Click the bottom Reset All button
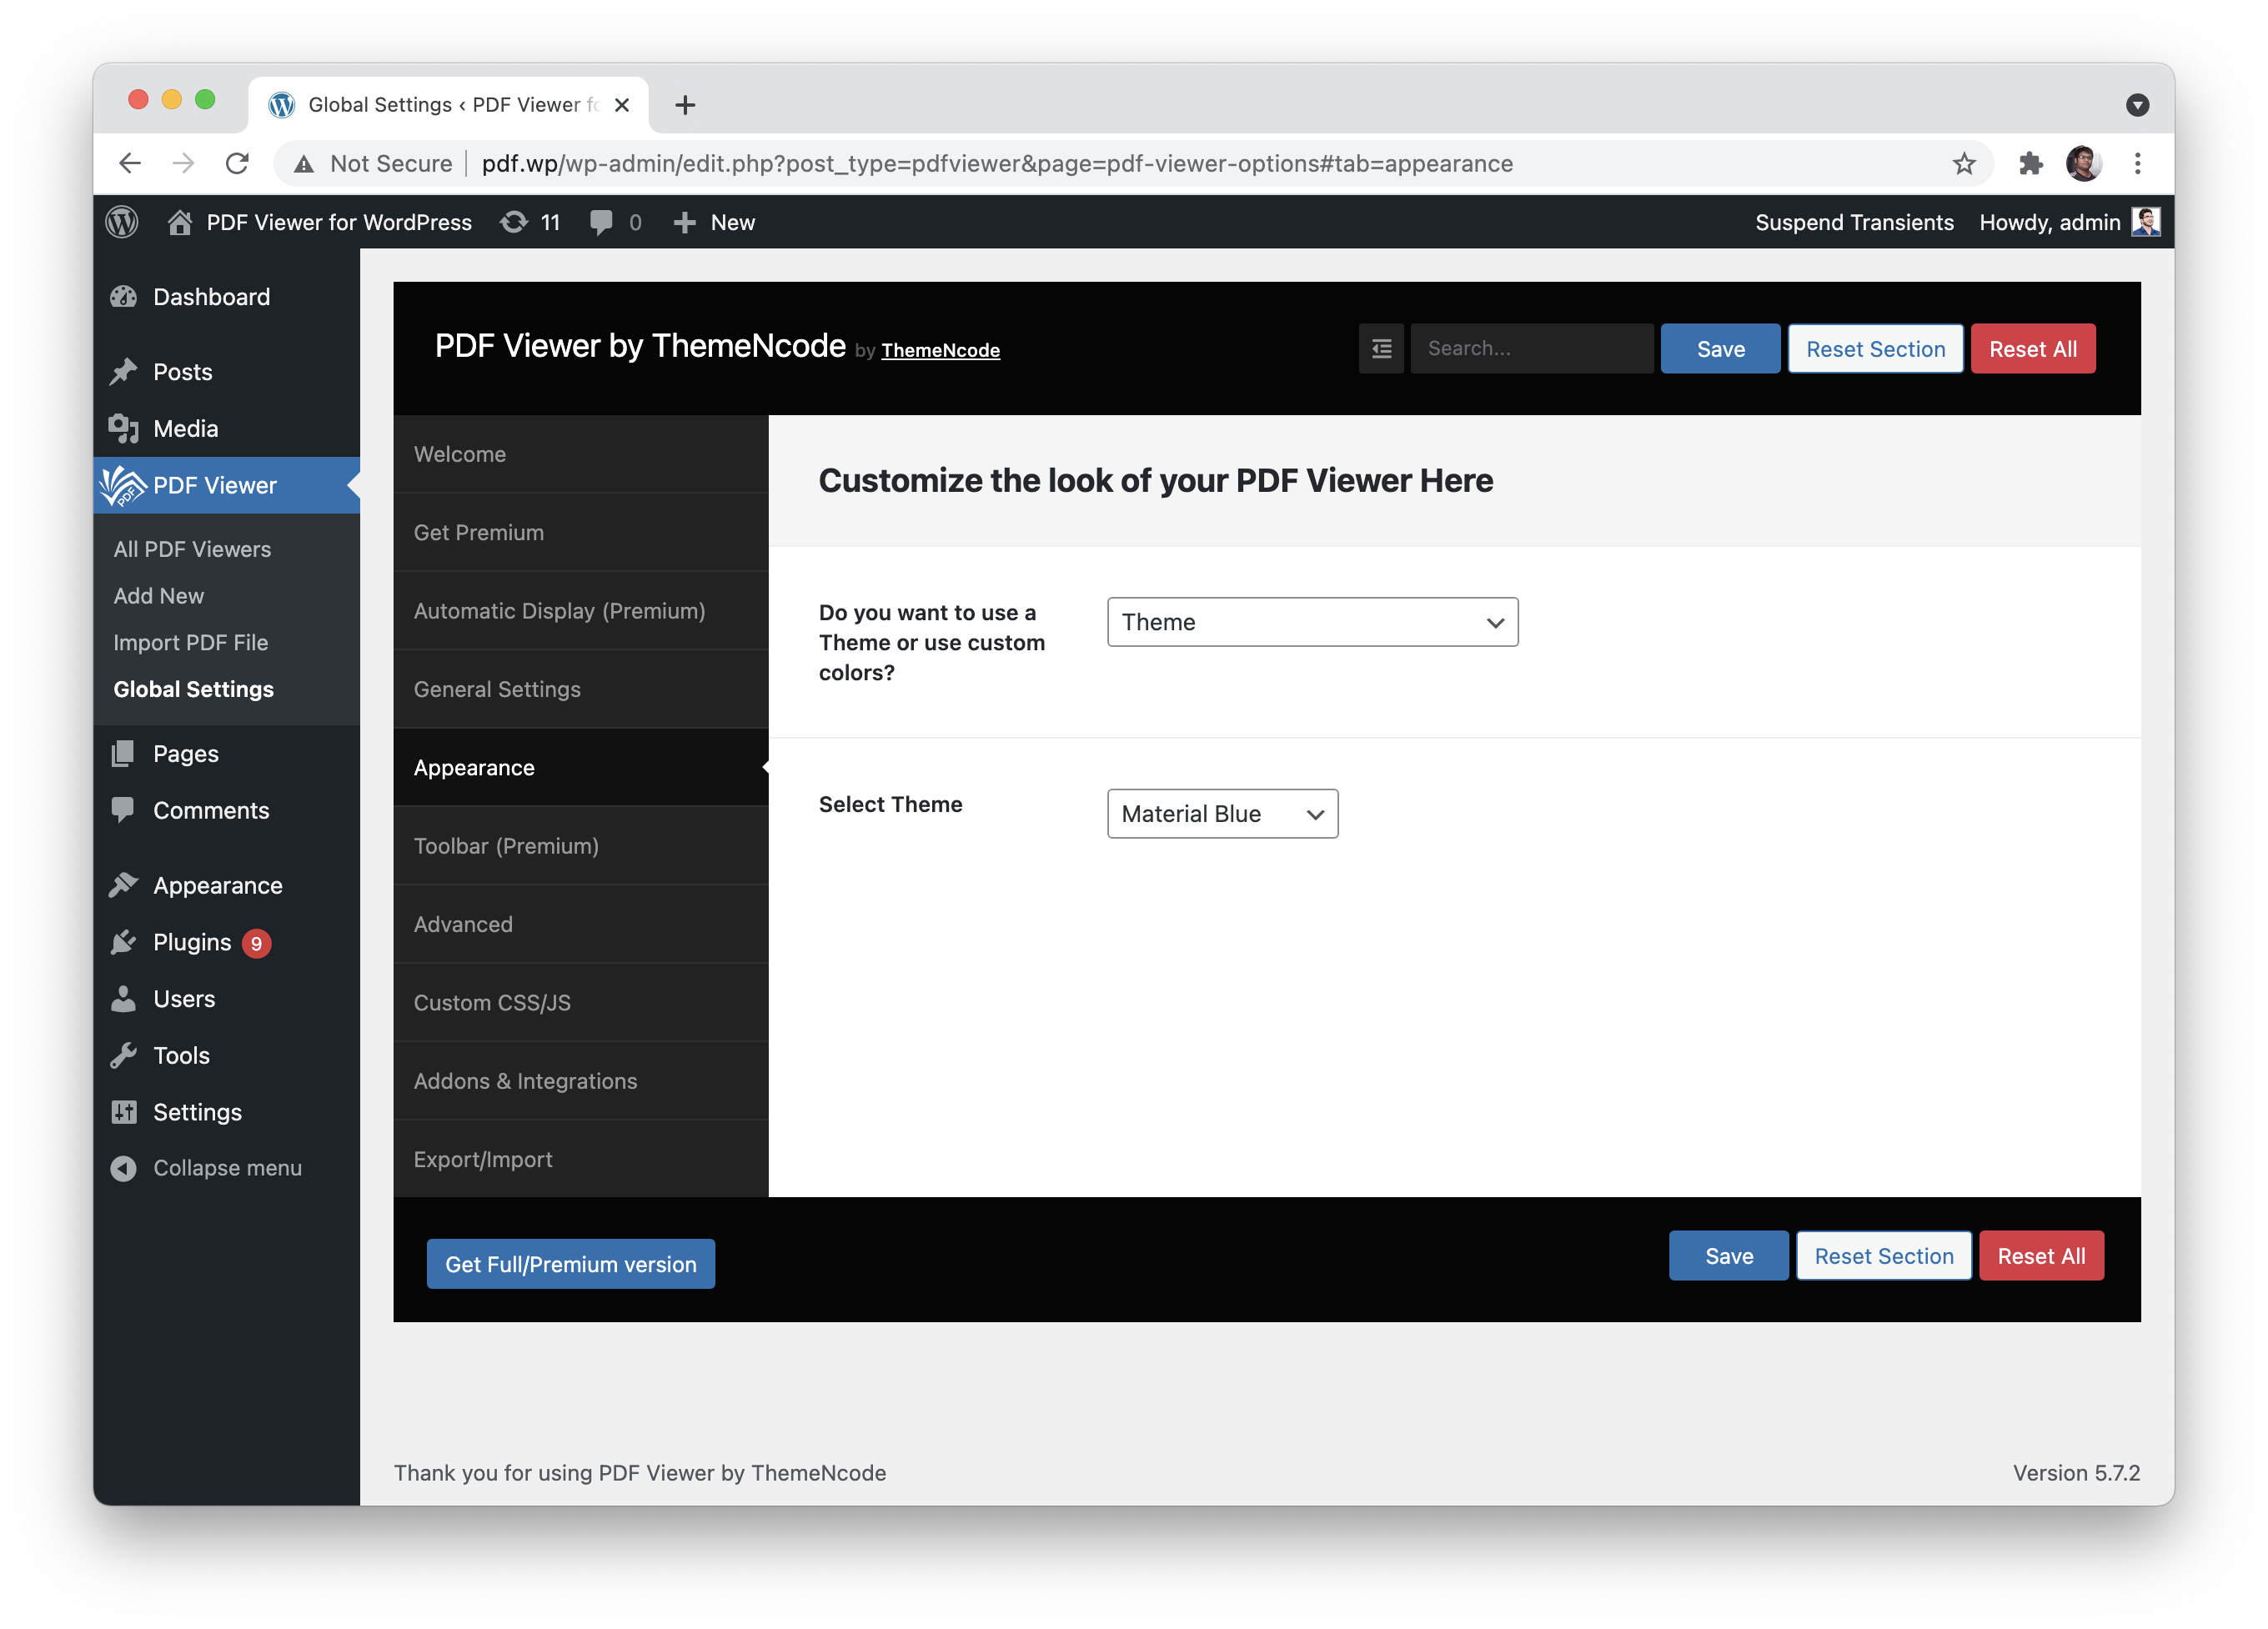2268x1629 pixels. tap(2041, 1256)
